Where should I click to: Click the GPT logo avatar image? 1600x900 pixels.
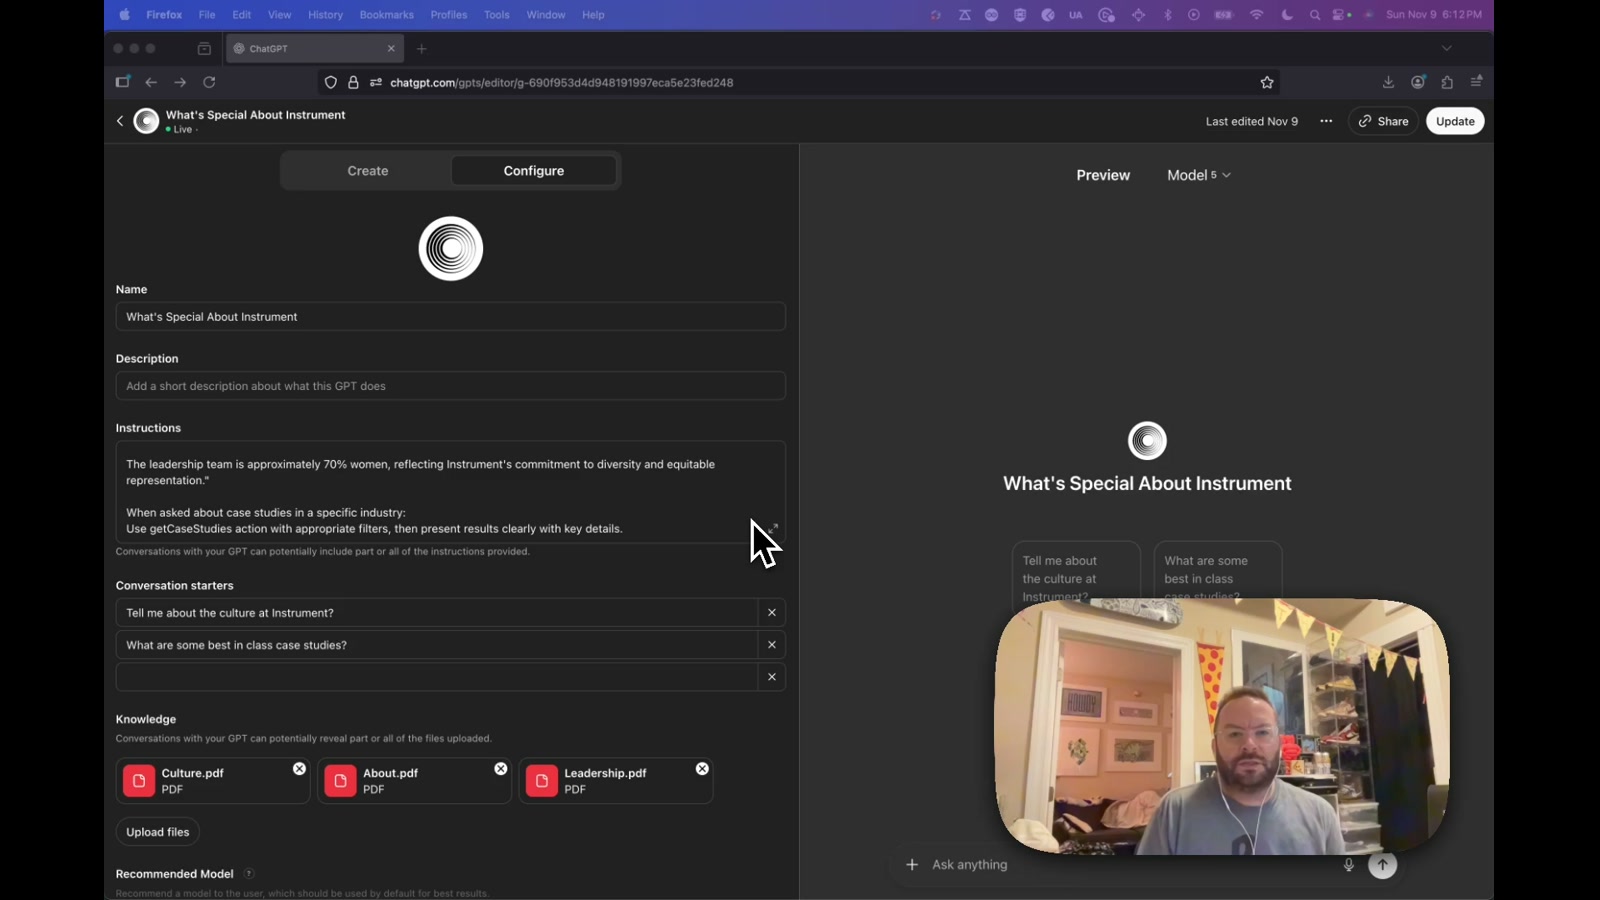(x=451, y=249)
